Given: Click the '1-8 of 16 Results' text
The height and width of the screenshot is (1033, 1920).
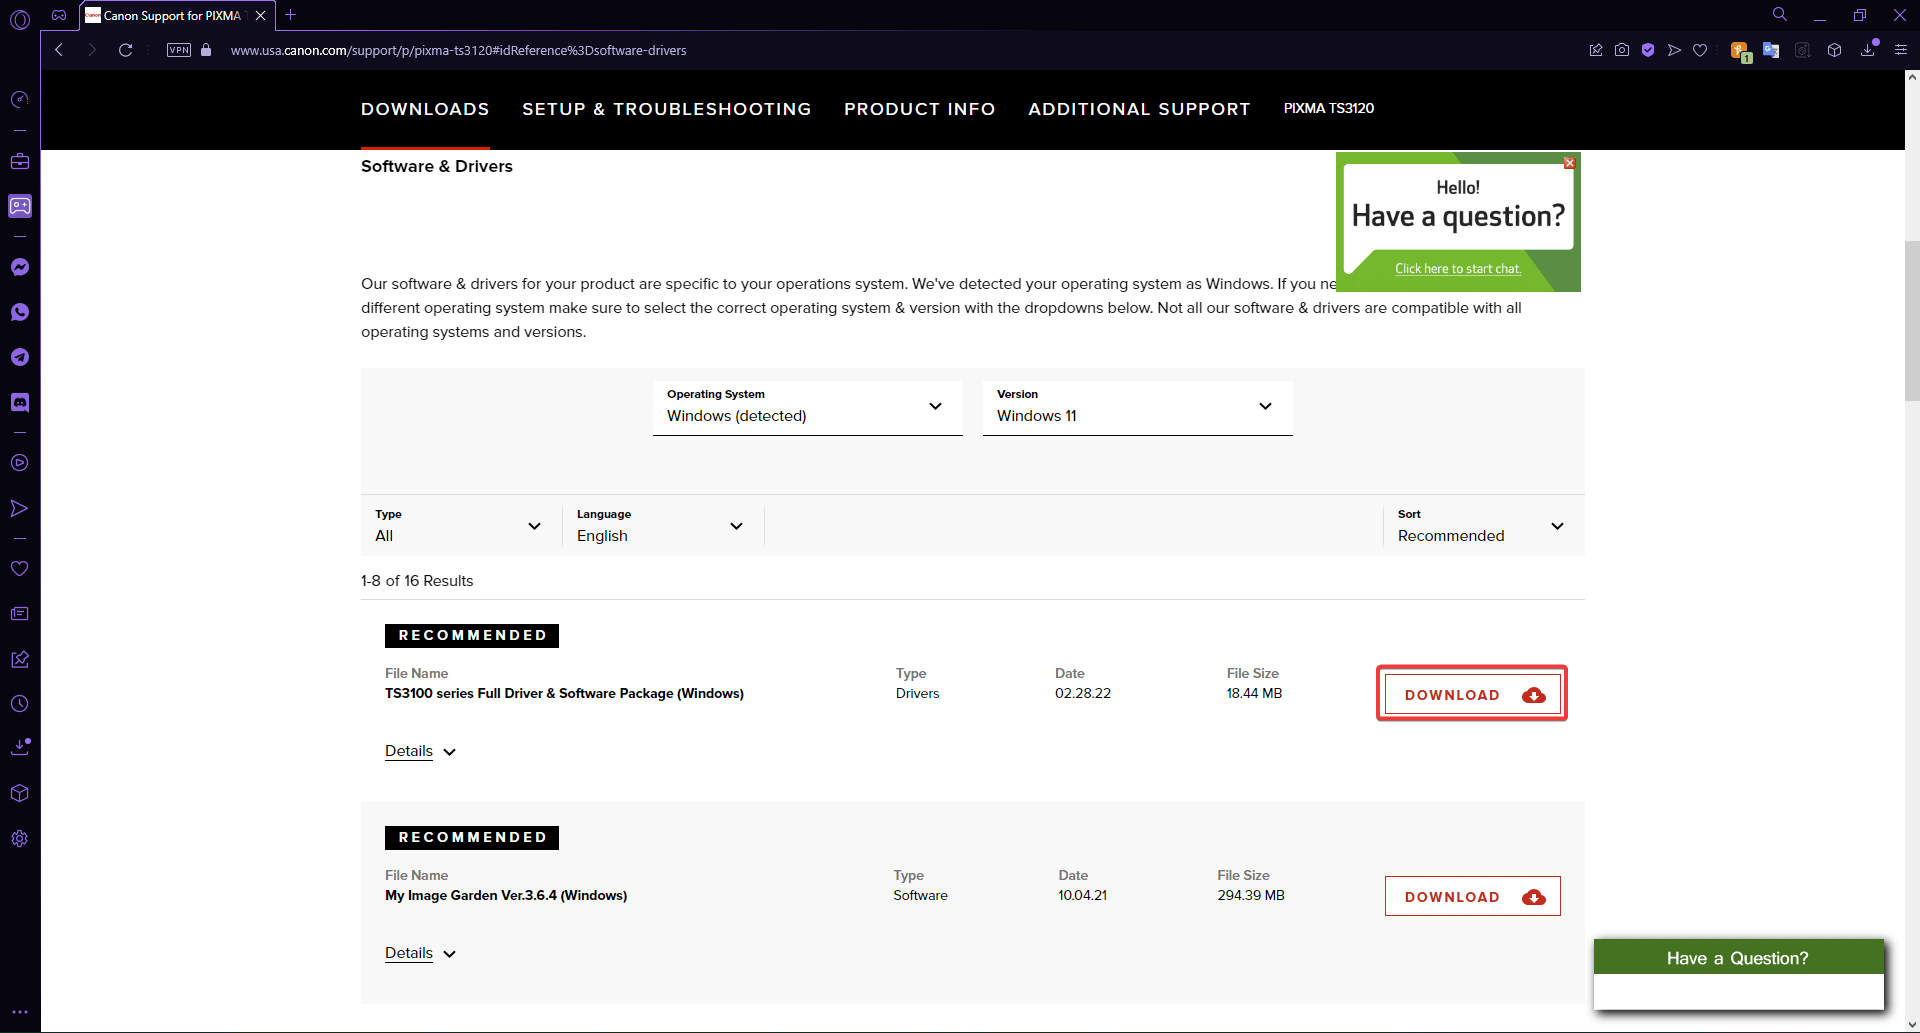Looking at the screenshot, I should tap(417, 581).
